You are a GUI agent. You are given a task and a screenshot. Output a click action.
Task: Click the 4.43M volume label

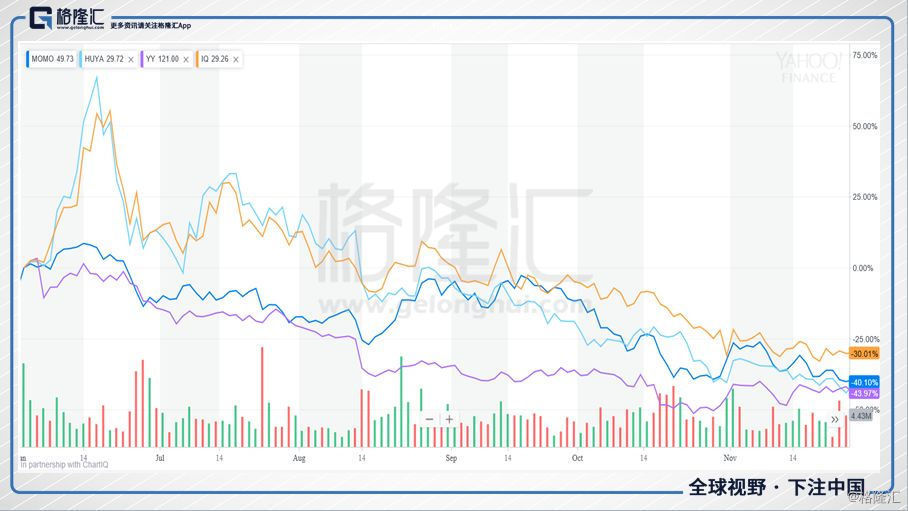click(x=861, y=416)
